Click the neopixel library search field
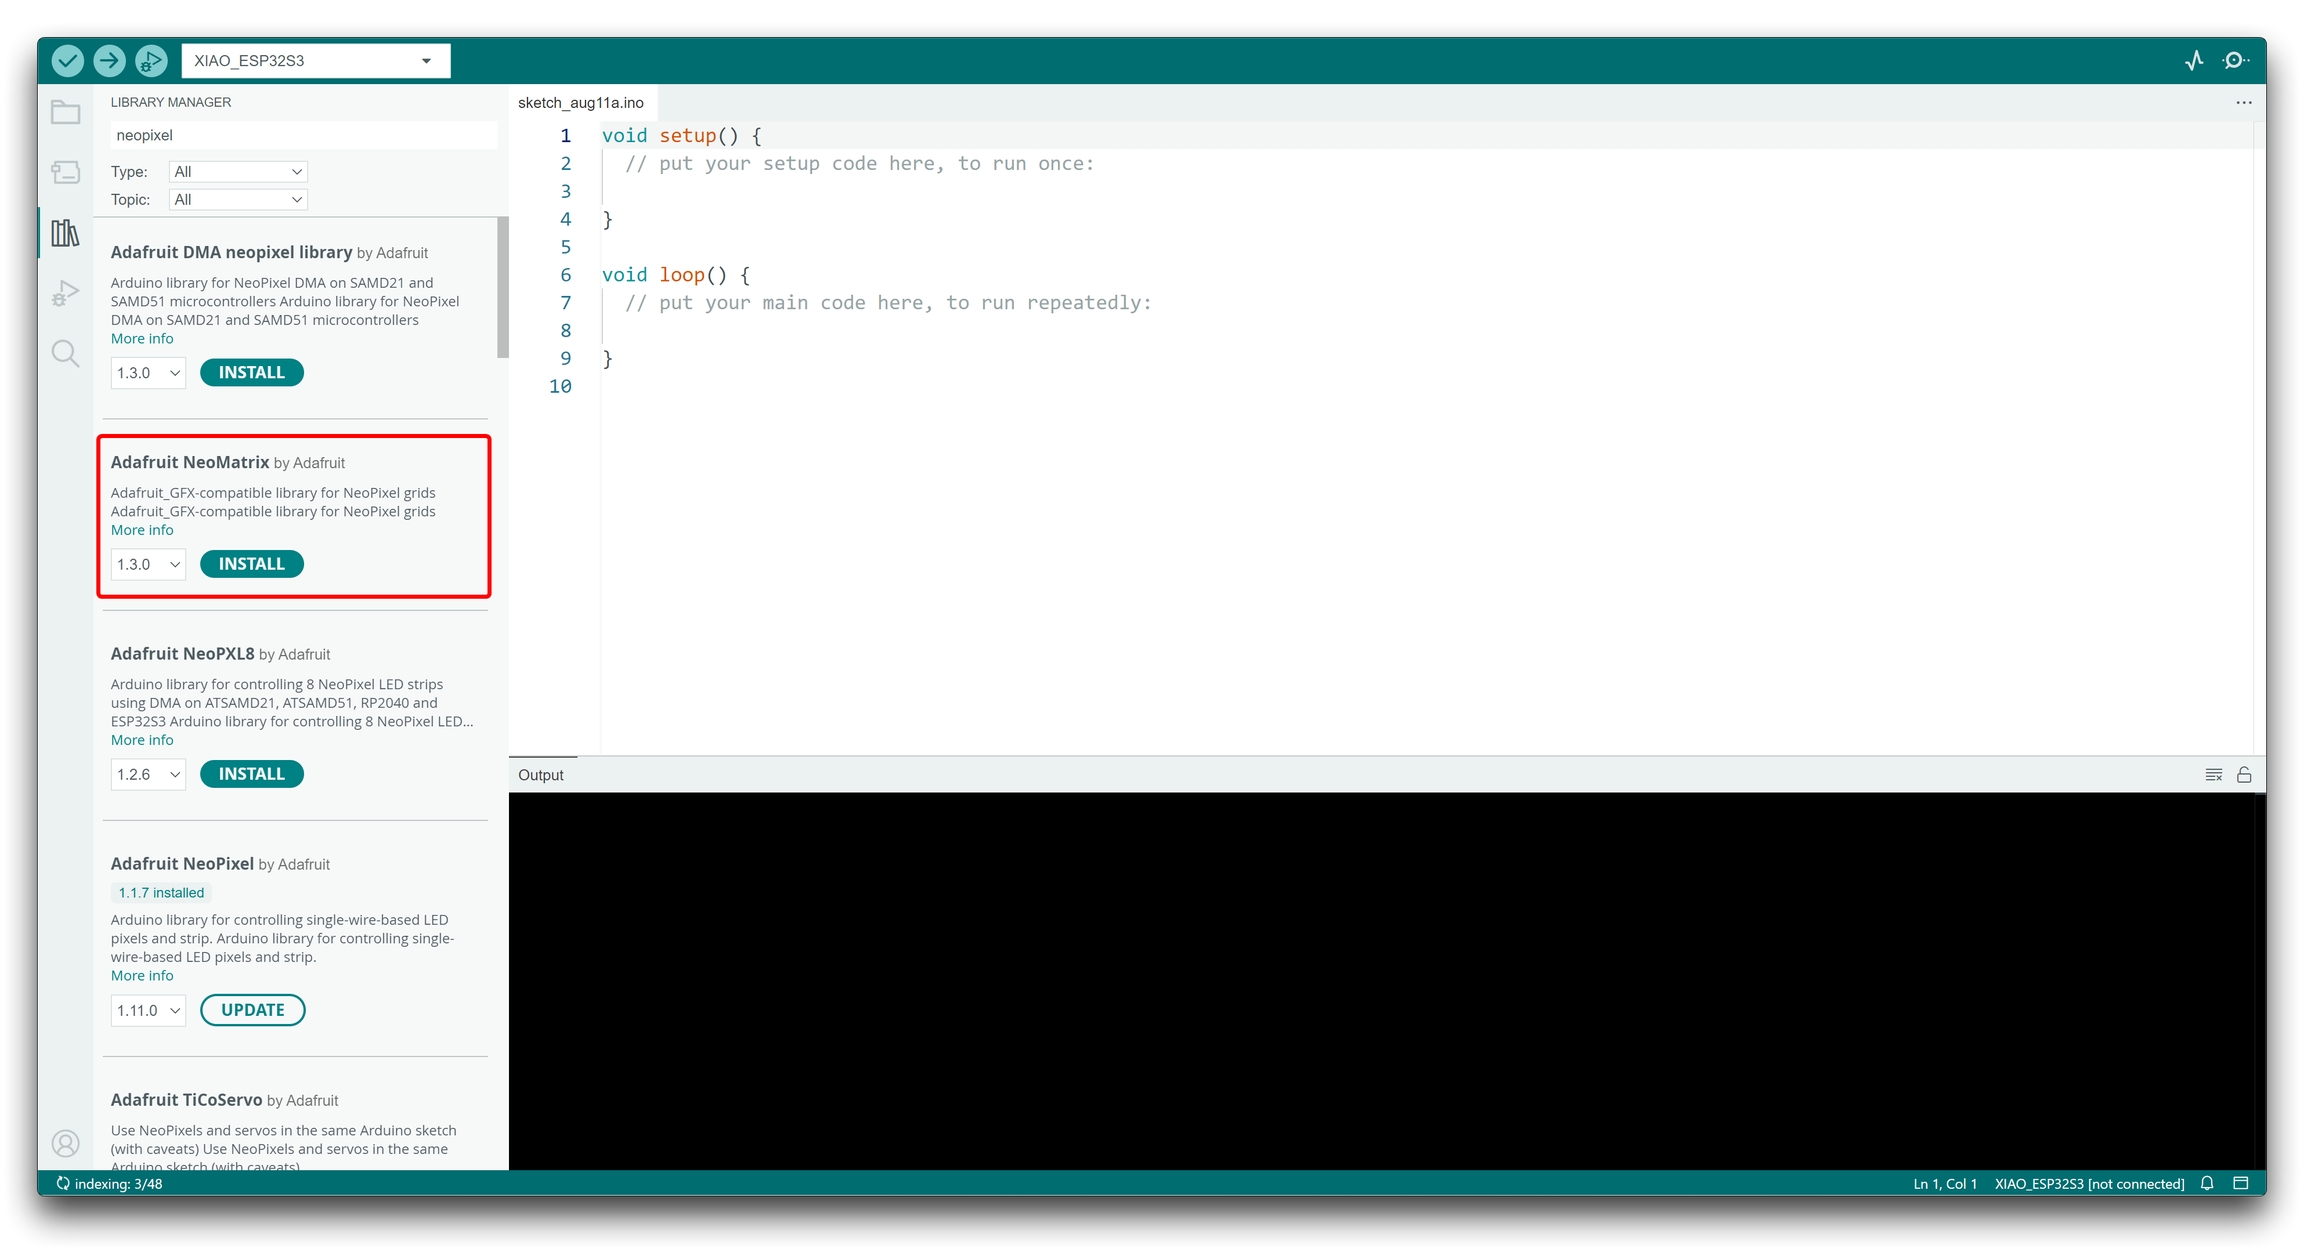Screen dimensions: 2304x1252 pos(303,135)
